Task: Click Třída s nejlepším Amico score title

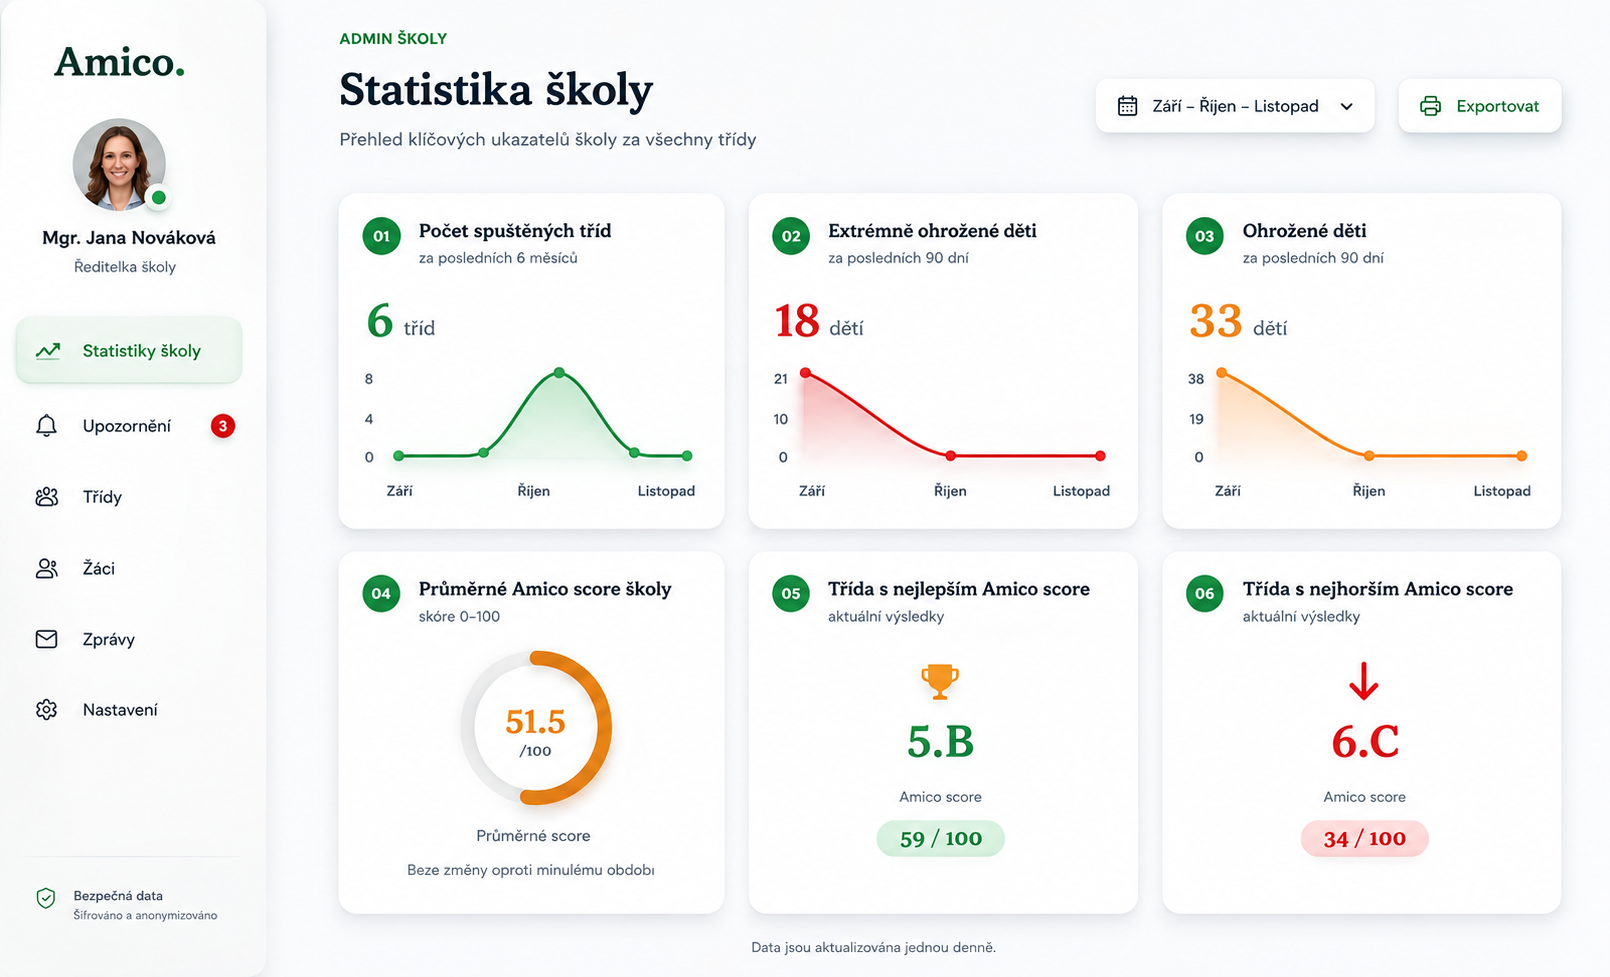Action: 959,589
